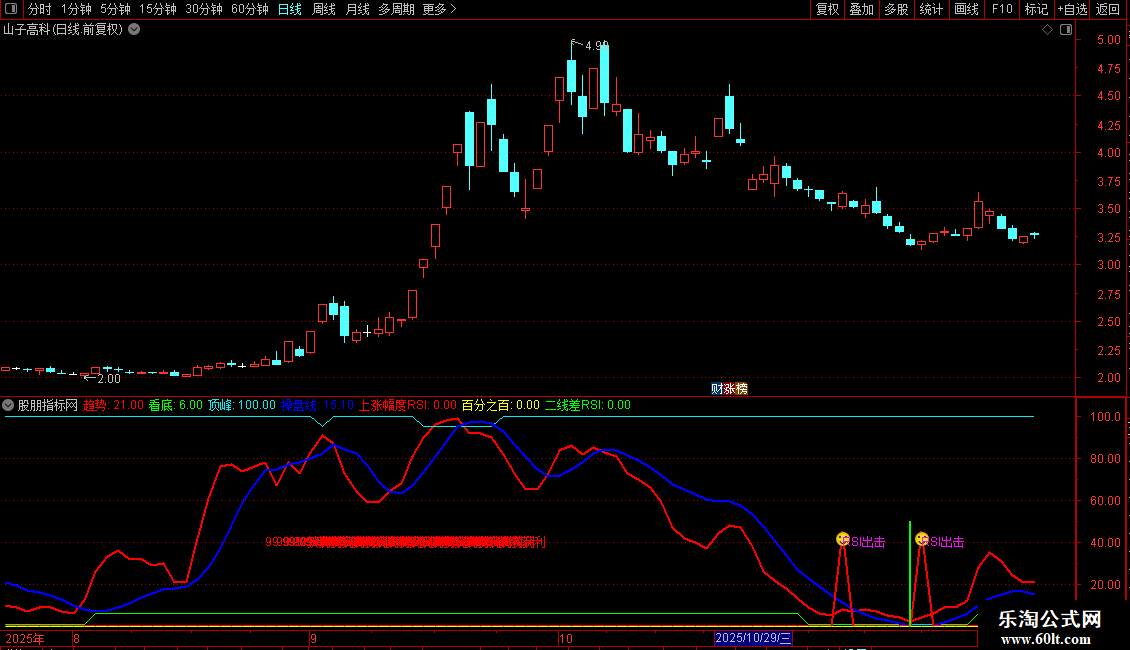The width and height of the screenshot is (1130, 650).
Task: Open the 股朋指标网 indicator dropdown circle
Action: click(8, 405)
